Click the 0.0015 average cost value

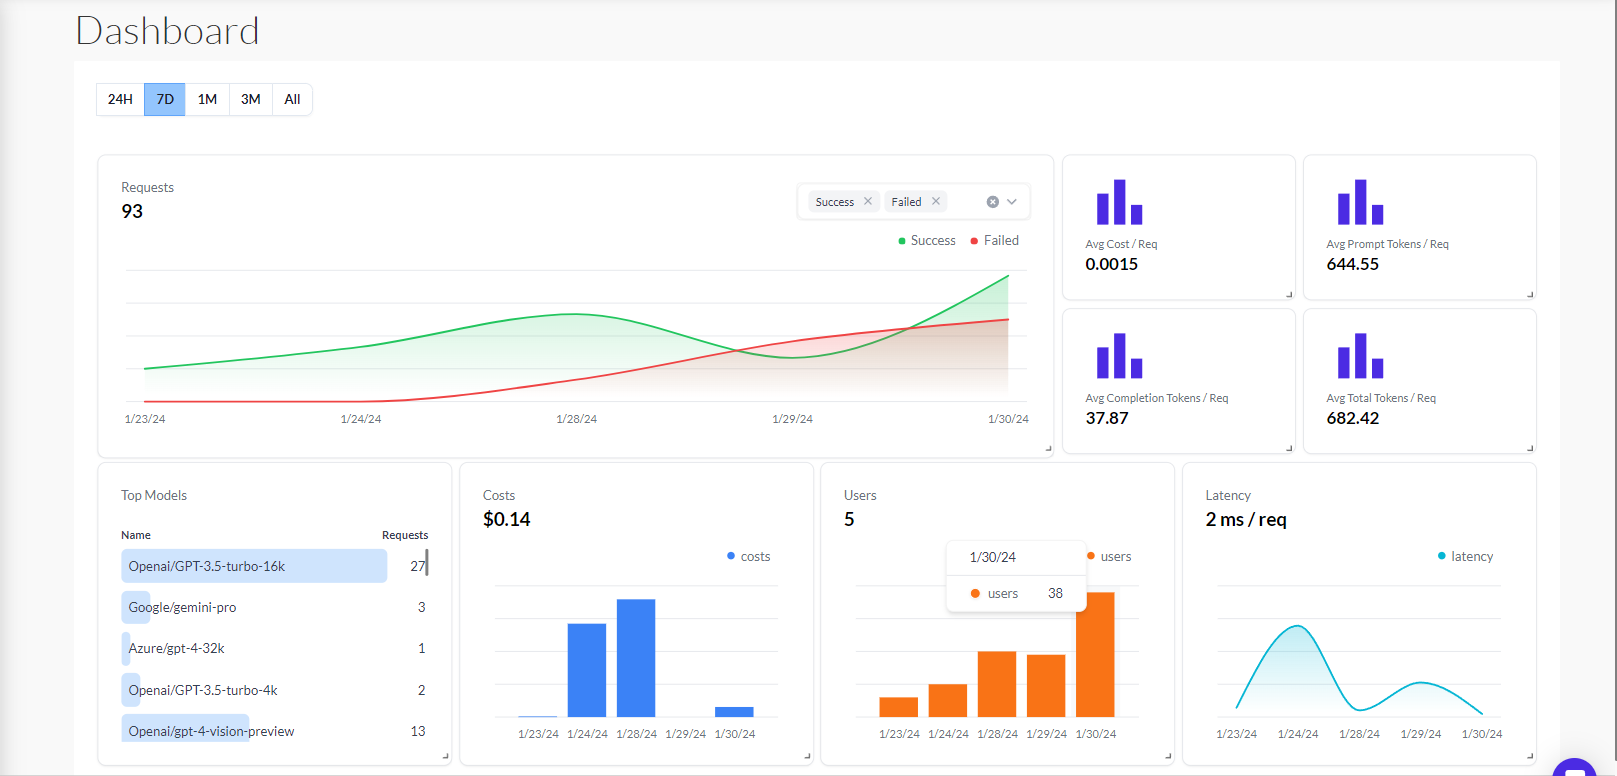point(1111,264)
